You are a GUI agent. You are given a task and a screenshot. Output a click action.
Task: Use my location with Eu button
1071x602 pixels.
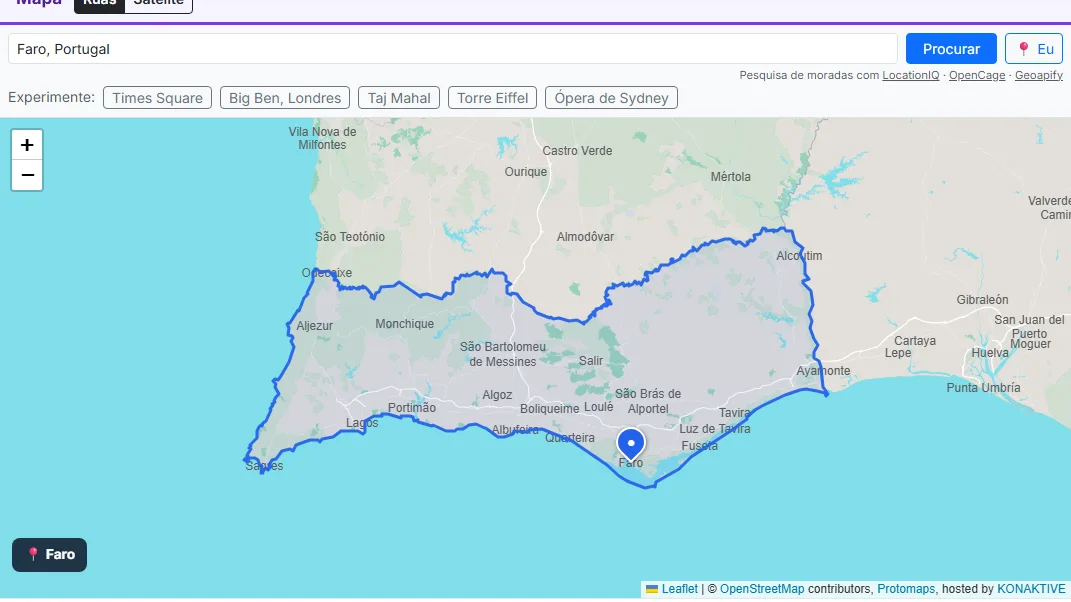1034,49
